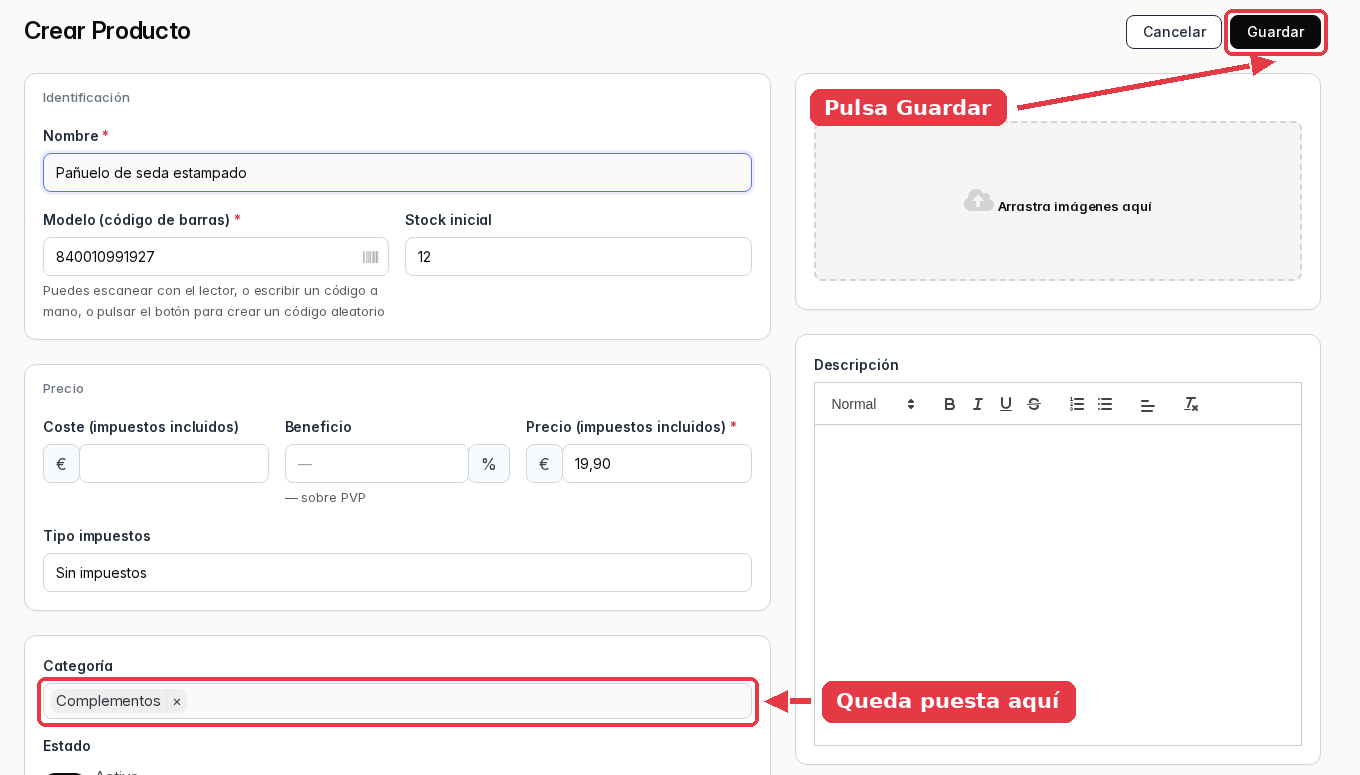This screenshot has width=1360, height=775.
Task: Open the Normal heading style dropdown
Action: click(873, 404)
